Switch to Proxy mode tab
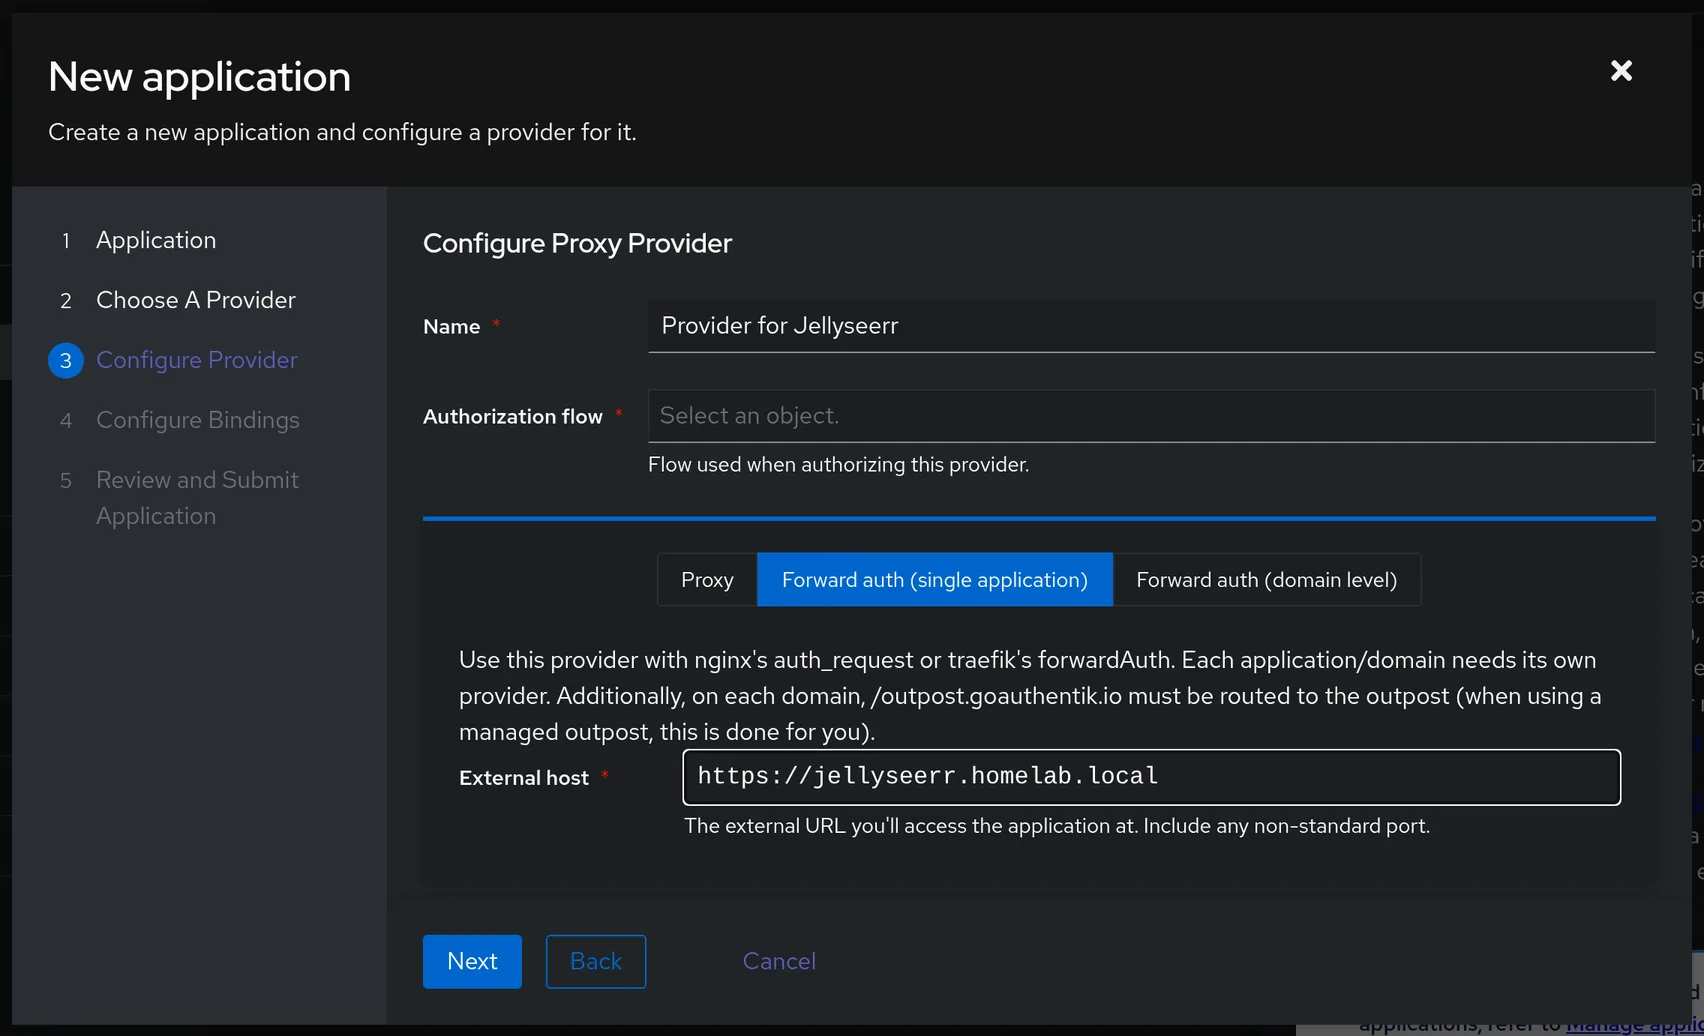The image size is (1704, 1036). [x=707, y=580]
